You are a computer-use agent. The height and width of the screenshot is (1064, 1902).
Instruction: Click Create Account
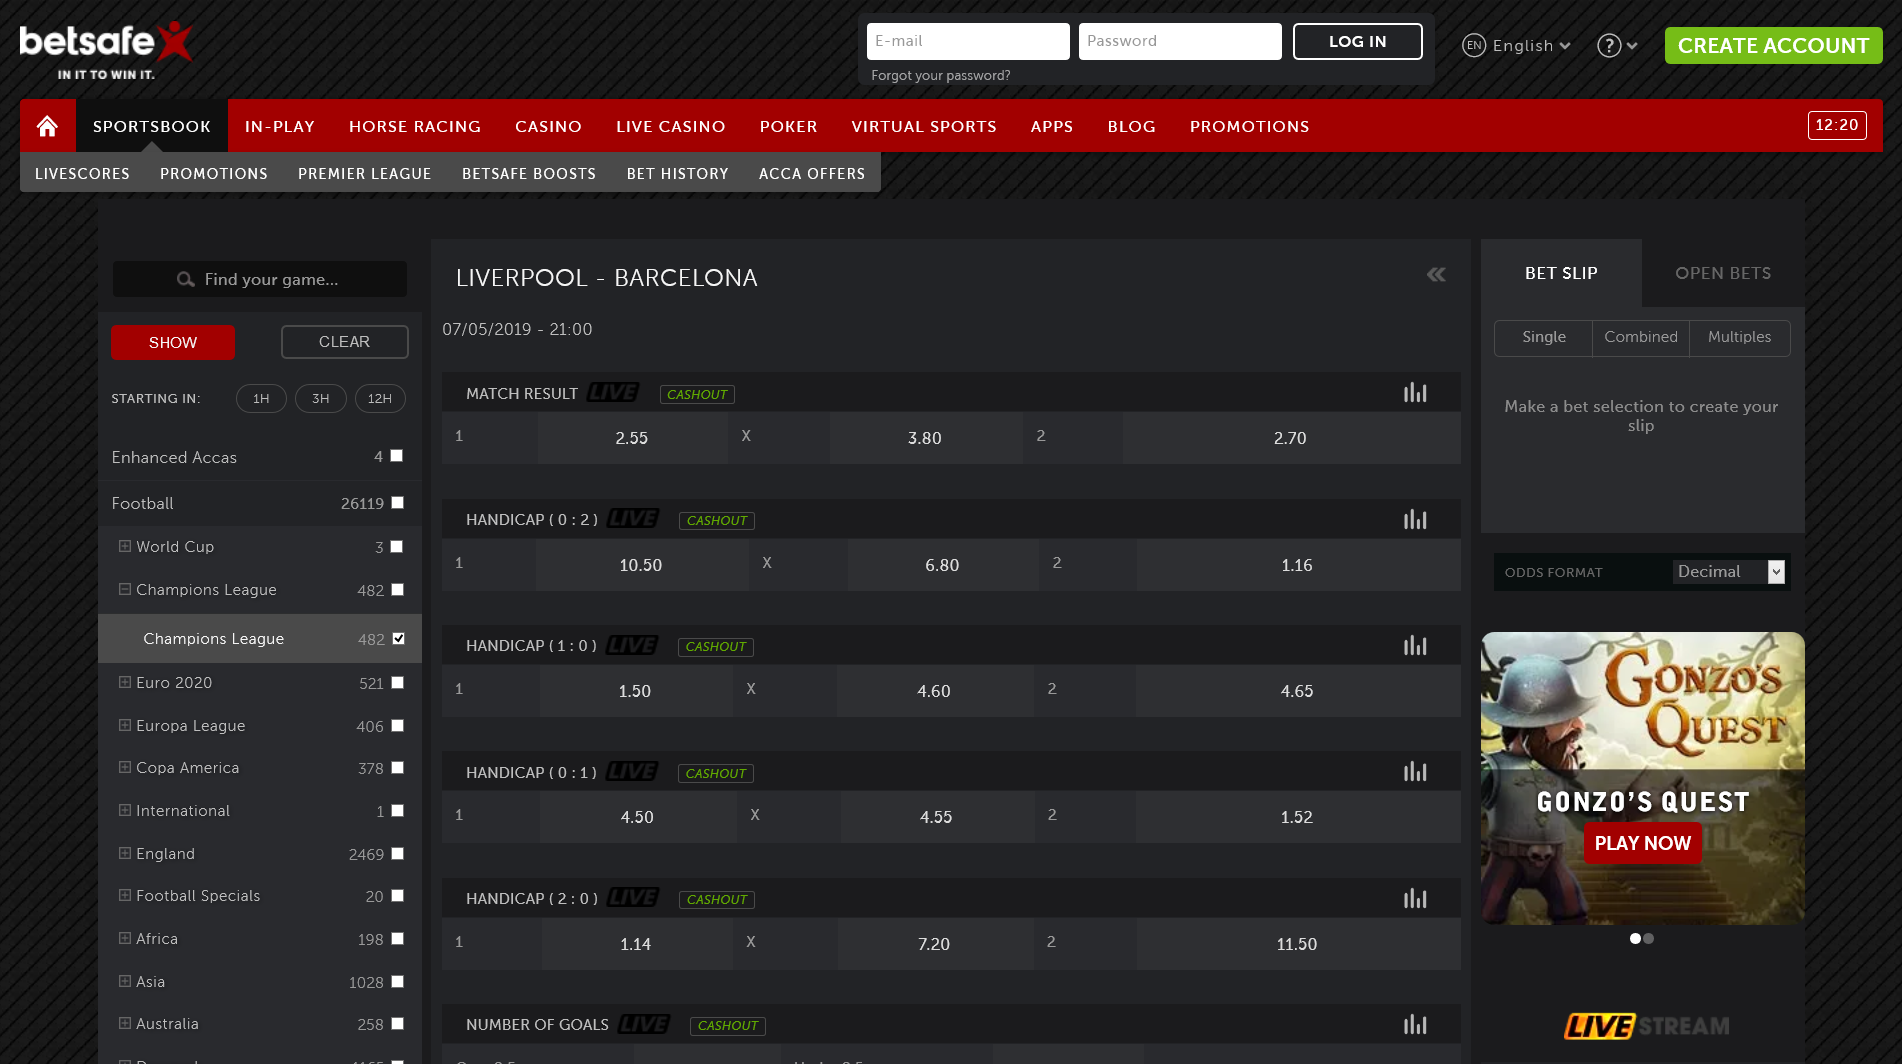pyautogui.click(x=1773, y=46)
